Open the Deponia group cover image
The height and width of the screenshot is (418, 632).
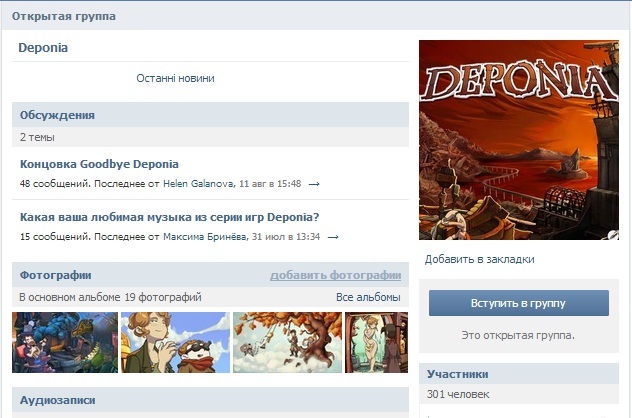coord(519,140)
